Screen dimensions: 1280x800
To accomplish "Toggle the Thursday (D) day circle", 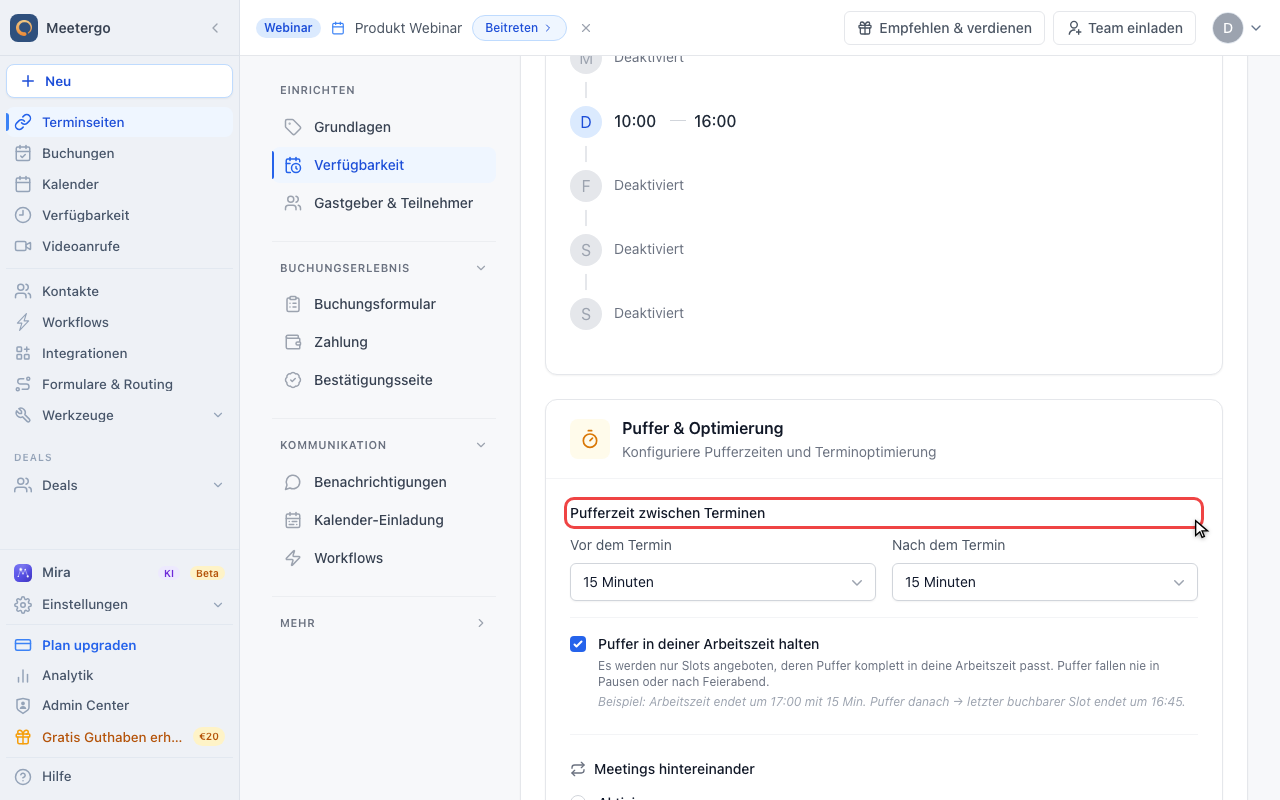I will (586, 122).
